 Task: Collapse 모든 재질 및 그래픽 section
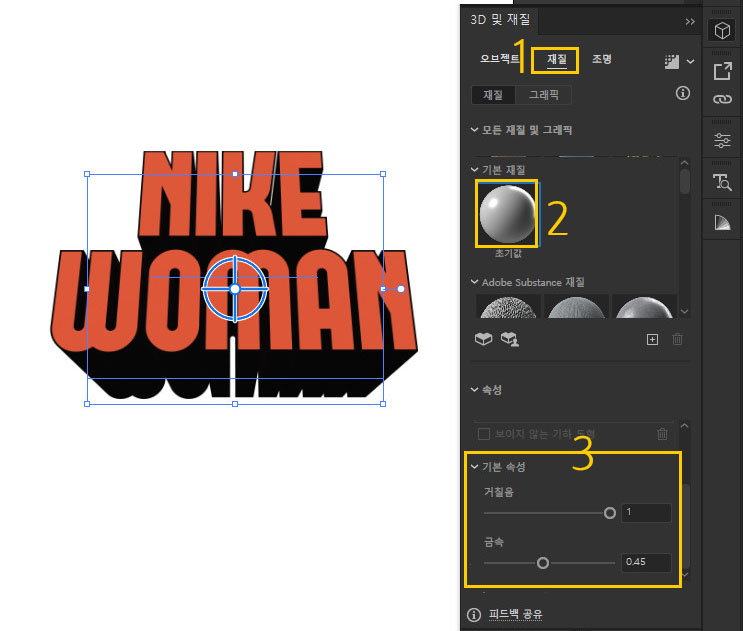tap(474, 130)
